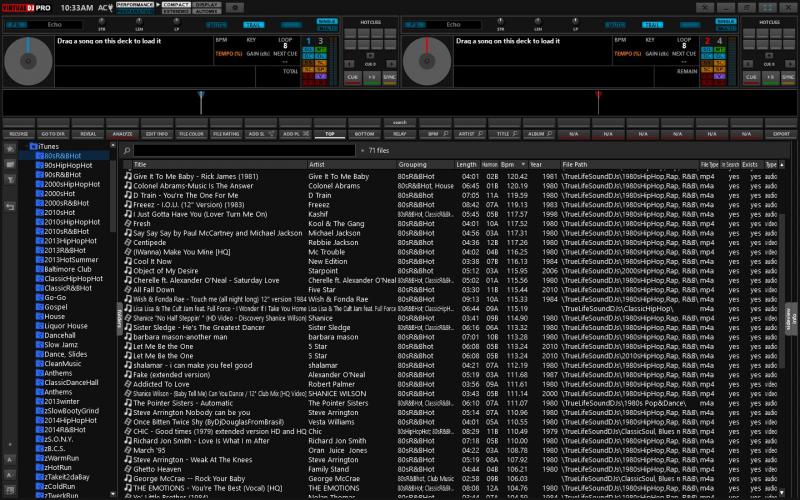The width and height of the screenshot is (800, 500).
Task: Click inside the browser search field
Action: coord(244,151)
